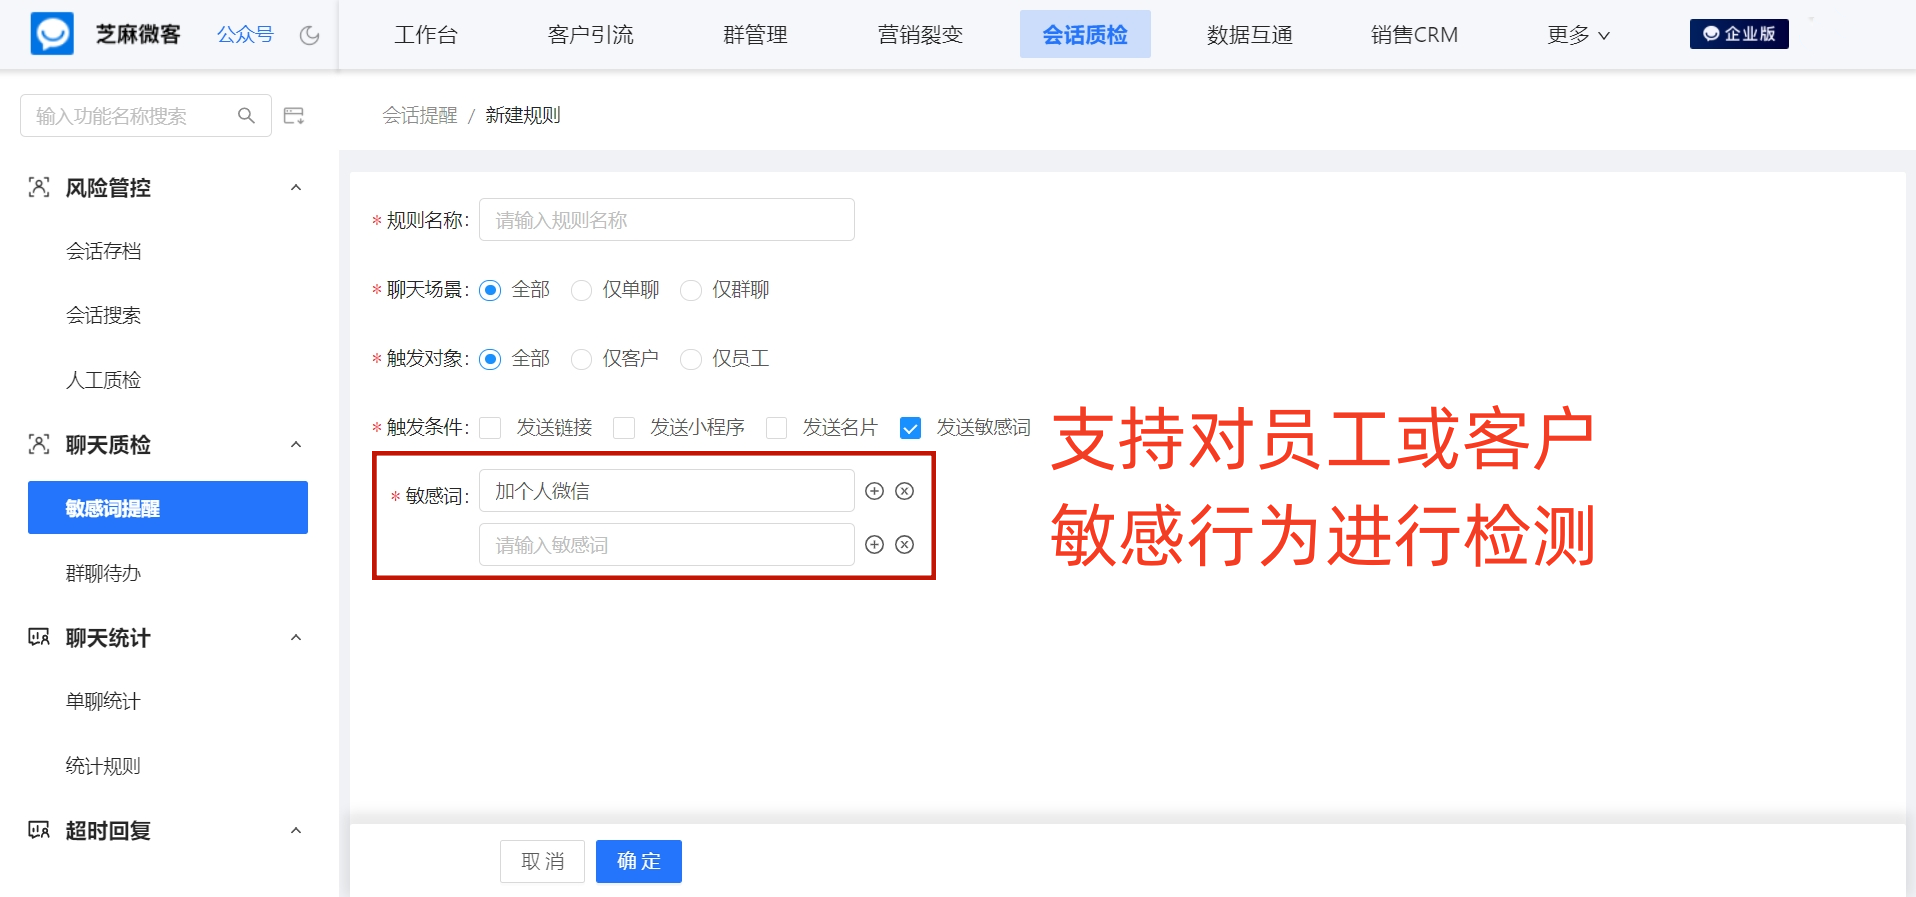Collapse the 超时回复 section

[296, 830]
